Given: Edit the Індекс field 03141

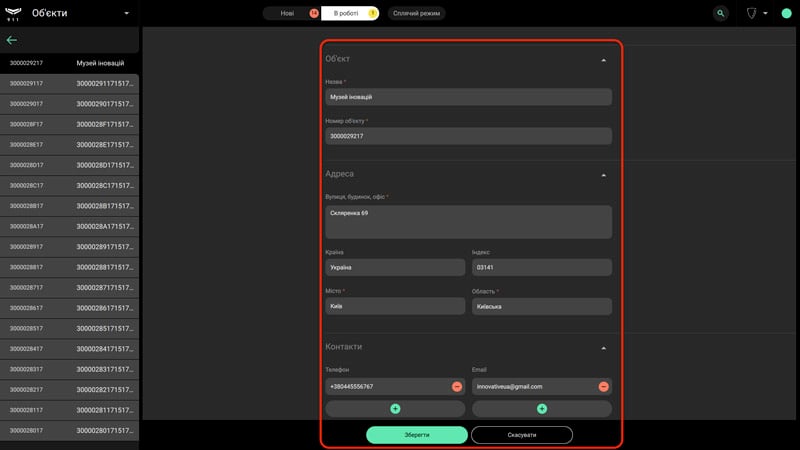Looking at the screenshot, I should coord(542,267).
